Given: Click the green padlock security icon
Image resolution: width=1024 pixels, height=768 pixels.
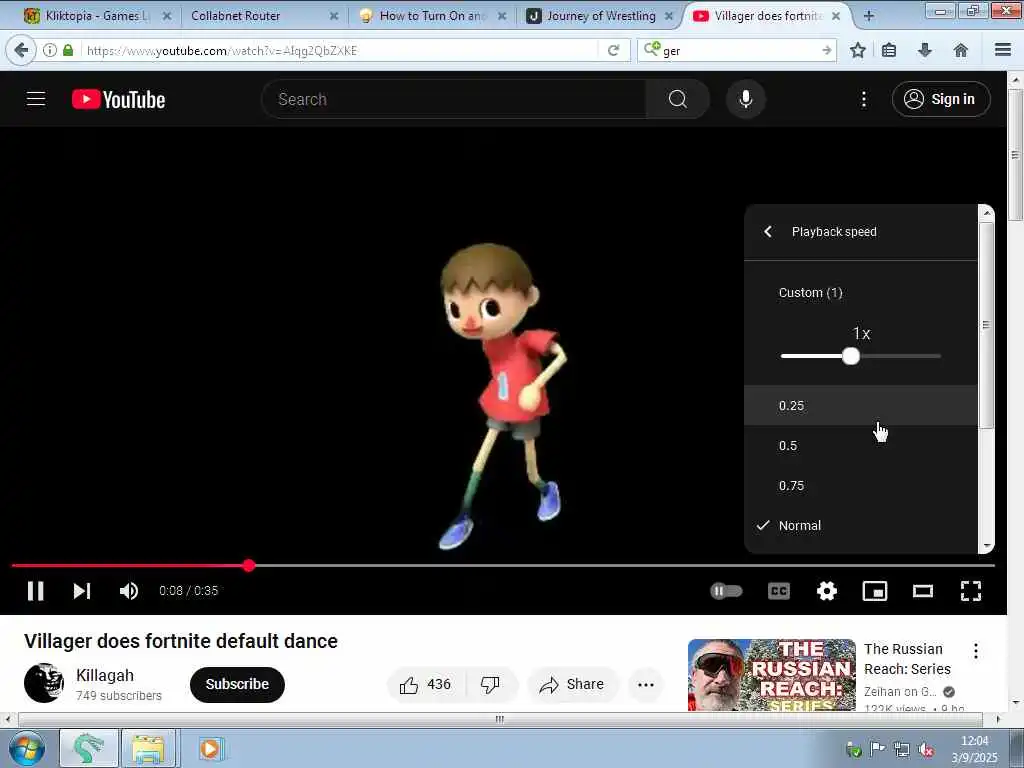Looking at the screenshot, I should [x=68, y=50].
